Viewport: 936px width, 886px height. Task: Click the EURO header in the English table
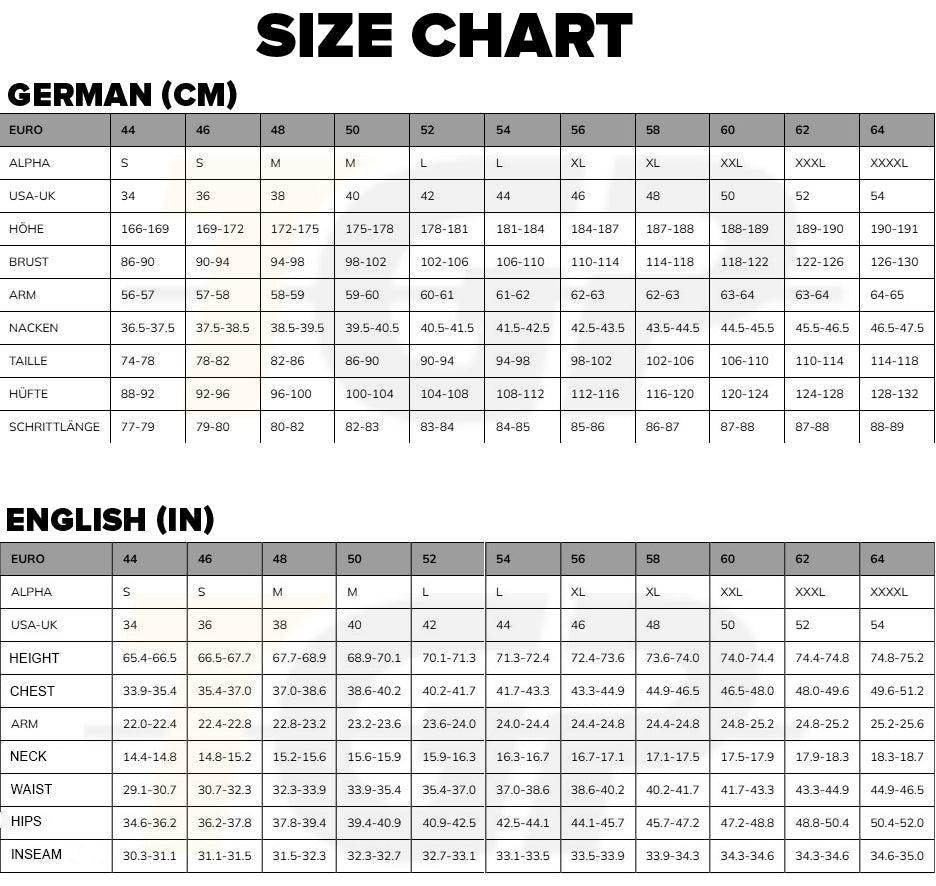pyautogui.click(x=27, y=559)
